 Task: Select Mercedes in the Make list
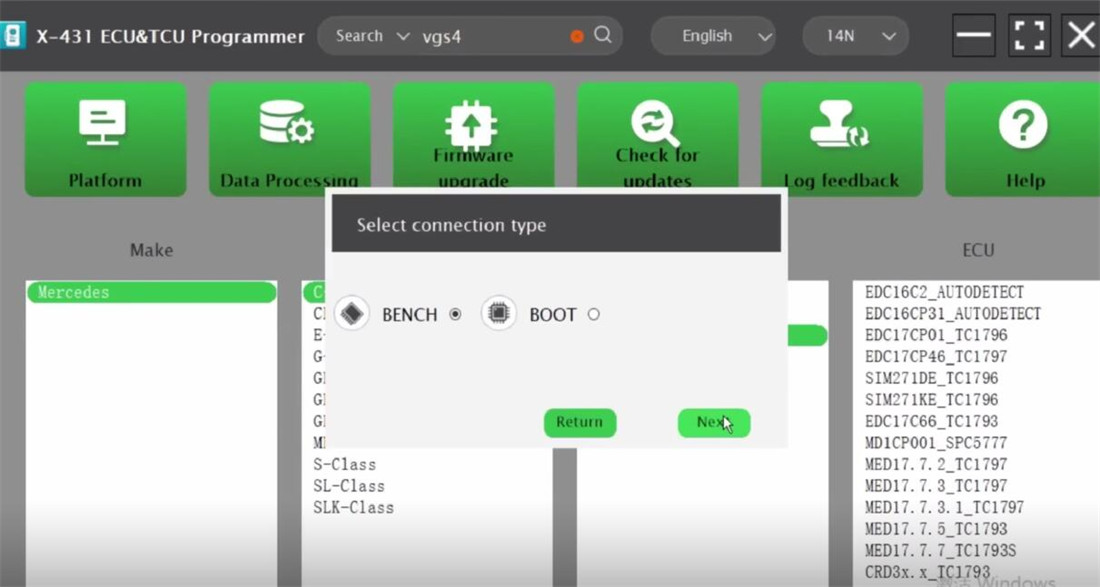click(151, 292)
